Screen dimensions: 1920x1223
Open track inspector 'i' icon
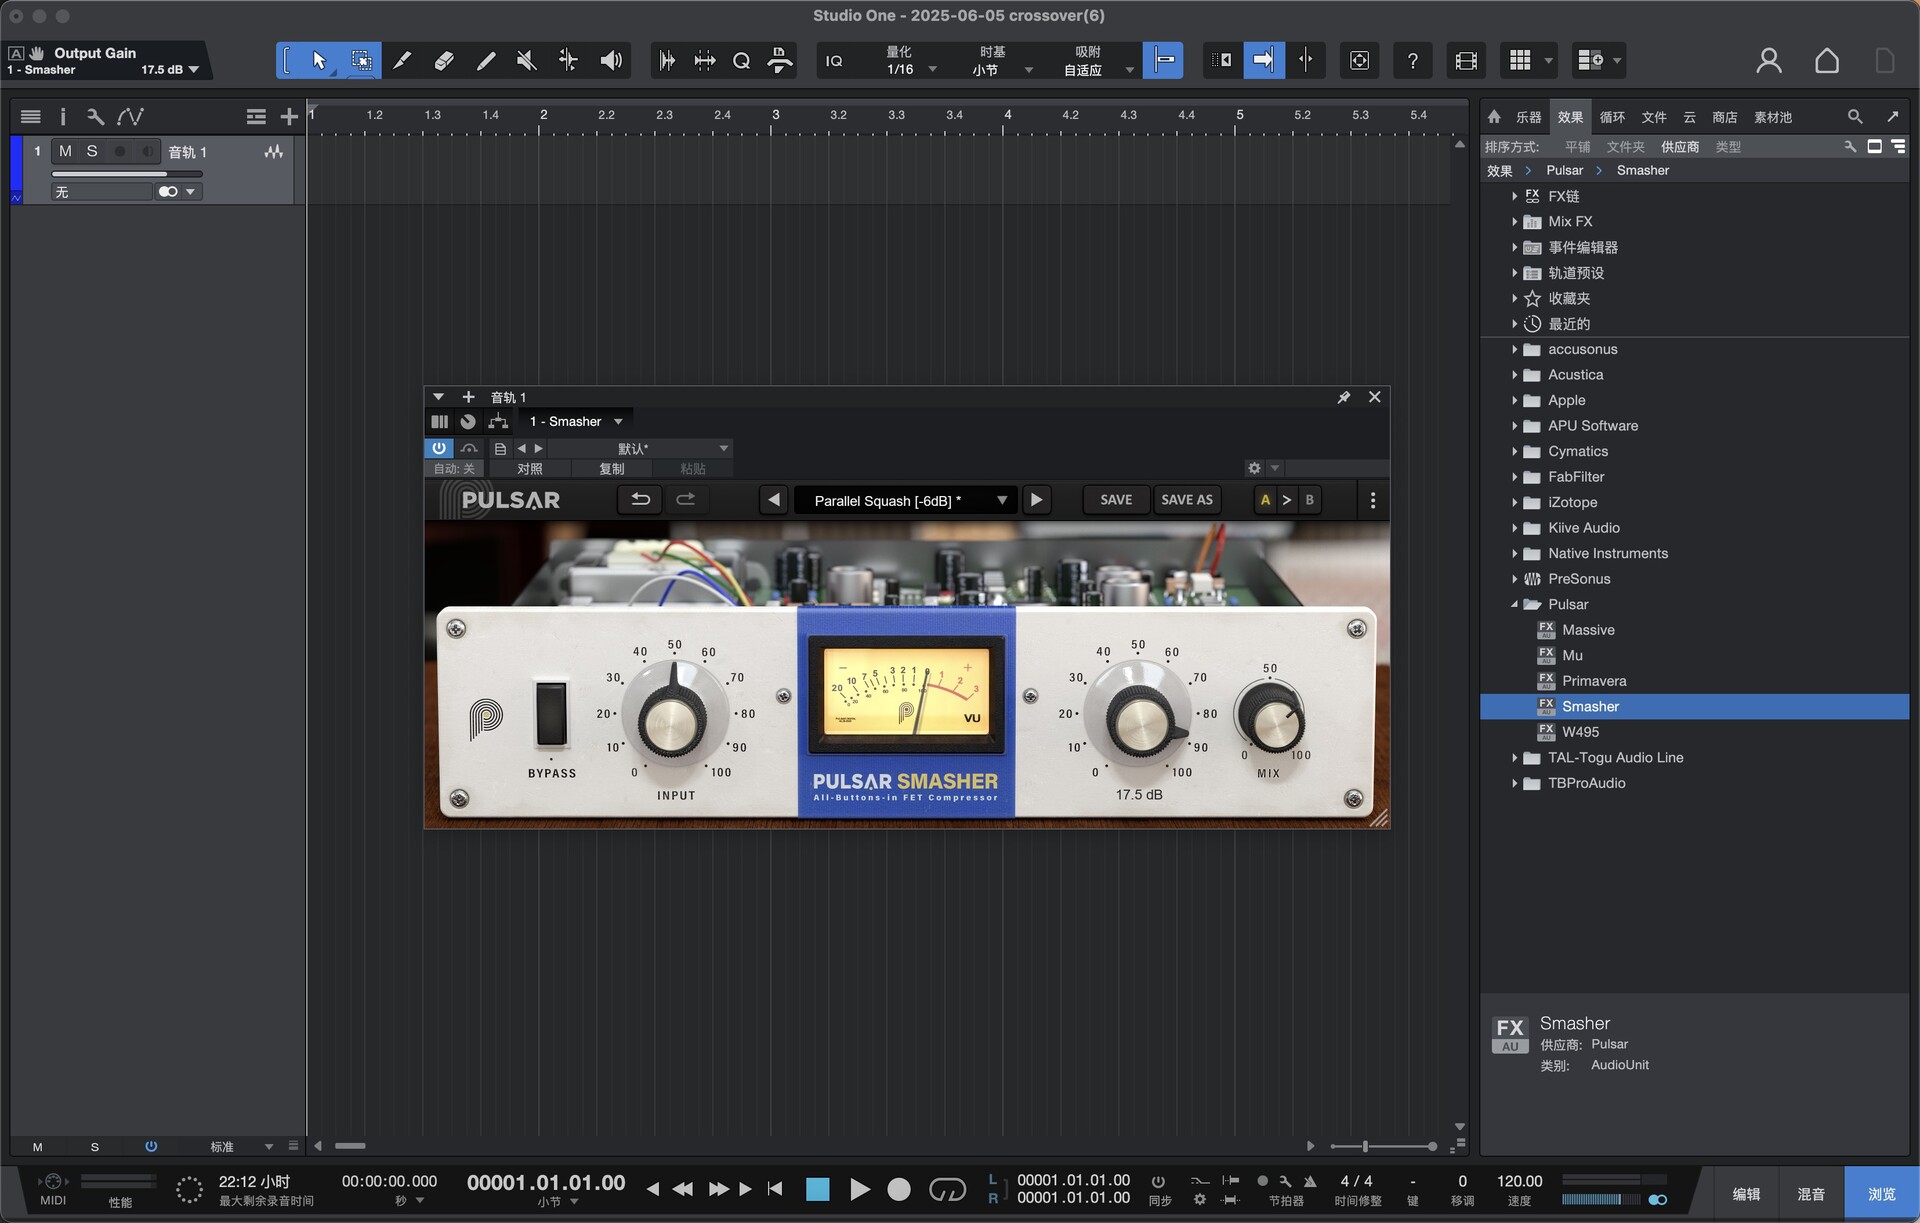(x=62, y=117)
